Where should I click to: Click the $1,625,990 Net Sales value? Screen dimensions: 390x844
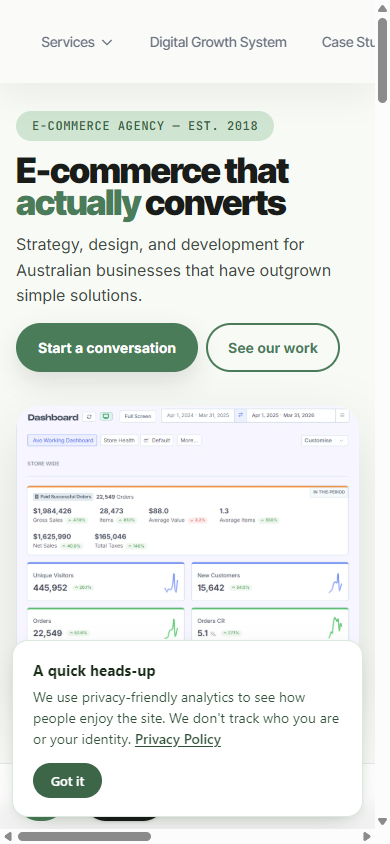pos(52,537)
